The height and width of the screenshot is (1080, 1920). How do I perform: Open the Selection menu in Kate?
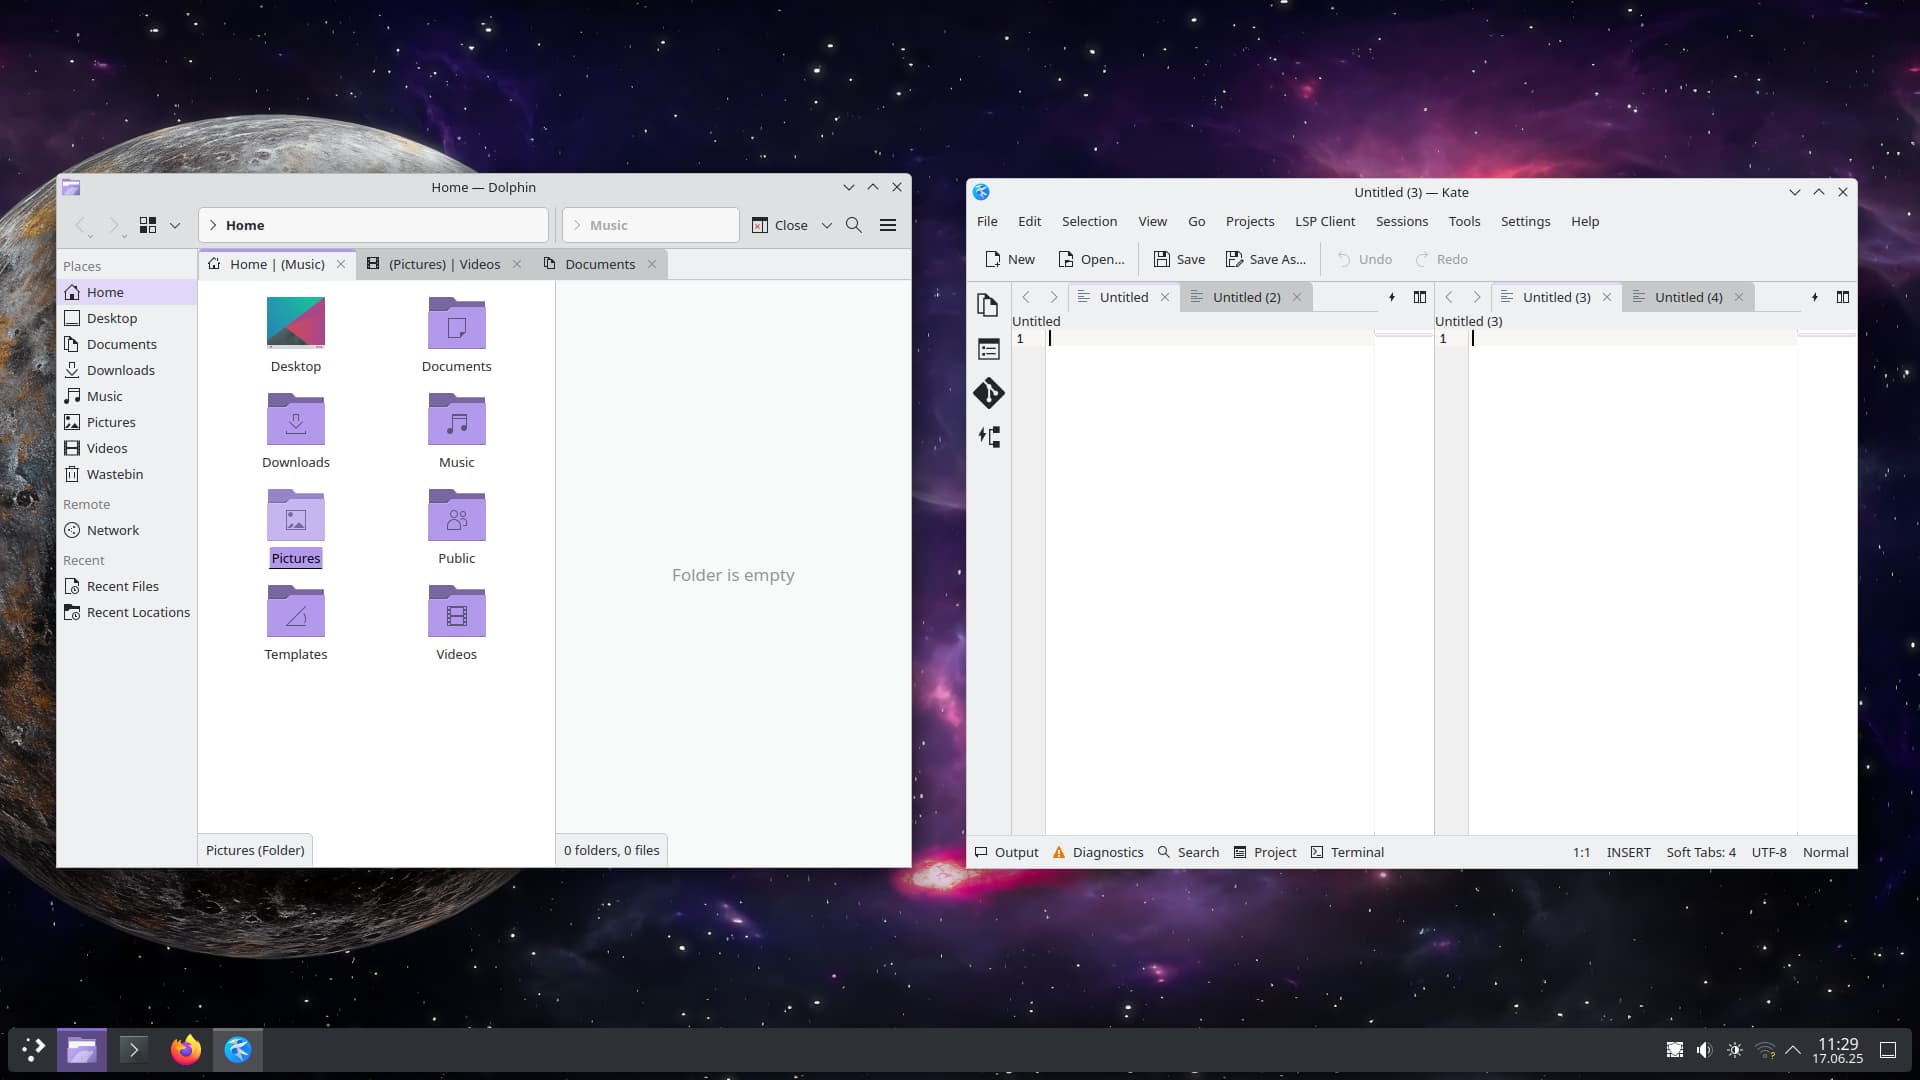point(1089,221)
